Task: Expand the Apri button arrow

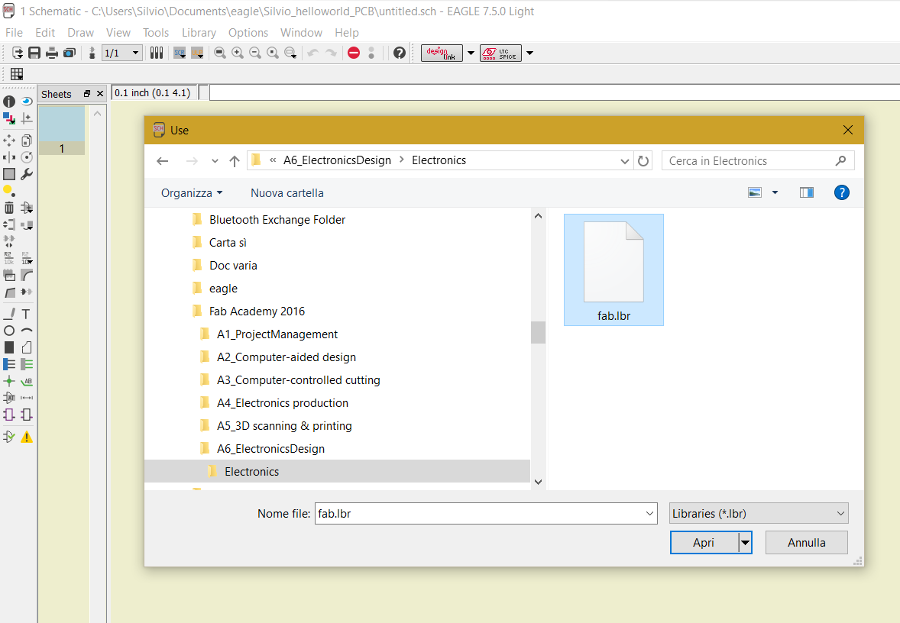Action: click(x=745, y=543)
